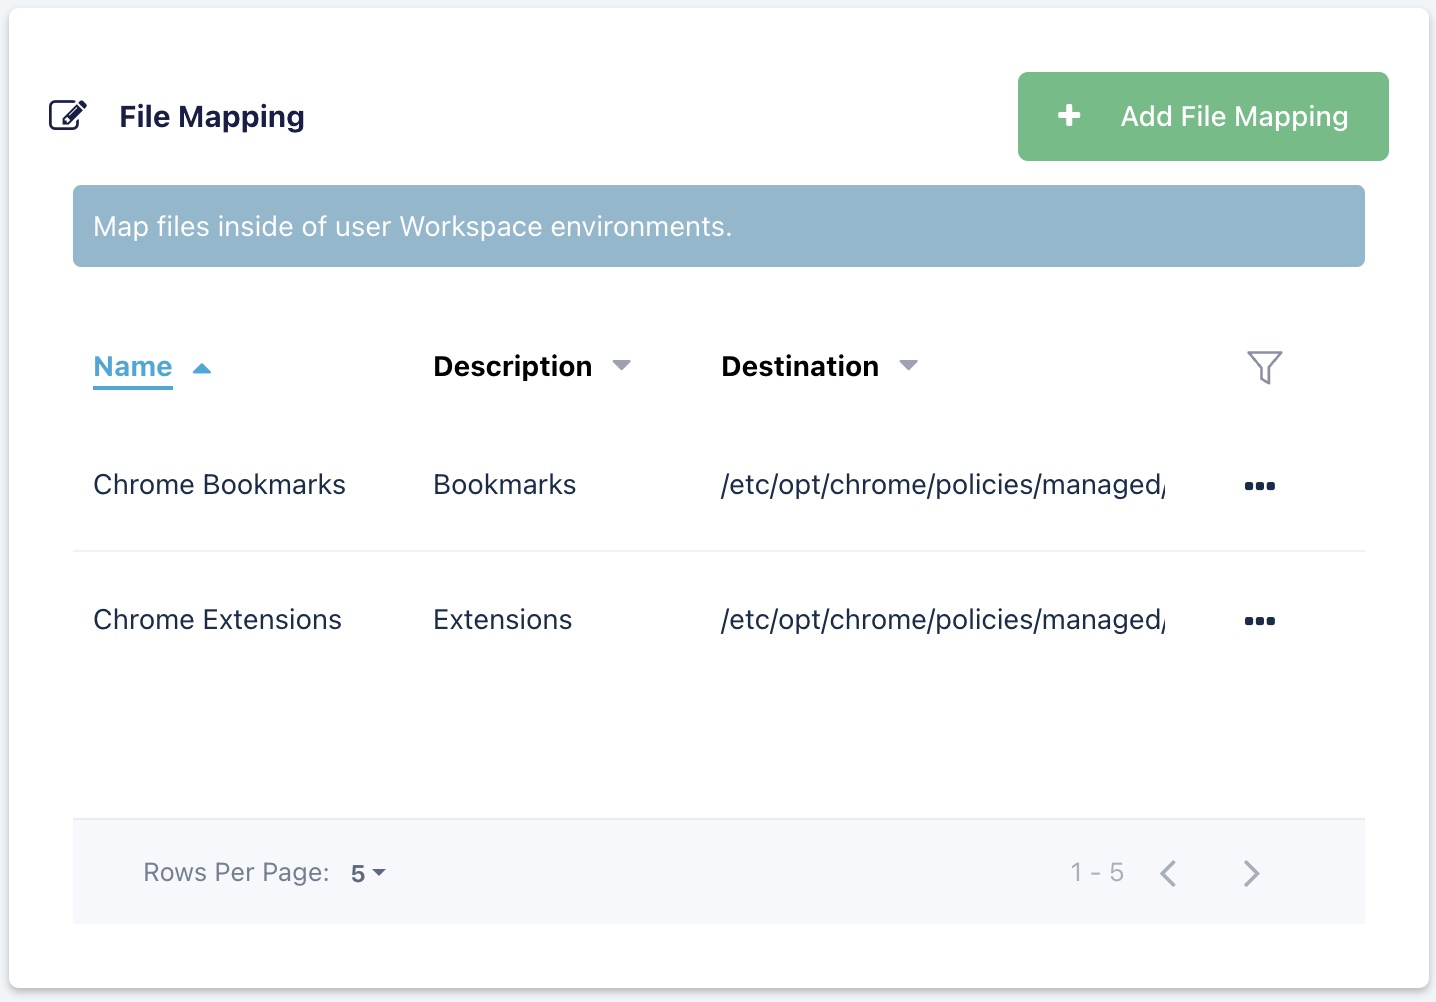The width and height of the screenshot is (1436, 1002).
Task: Click the Chrome Extensions destination path
Action: pyautogui.click(x=942, y=620)
